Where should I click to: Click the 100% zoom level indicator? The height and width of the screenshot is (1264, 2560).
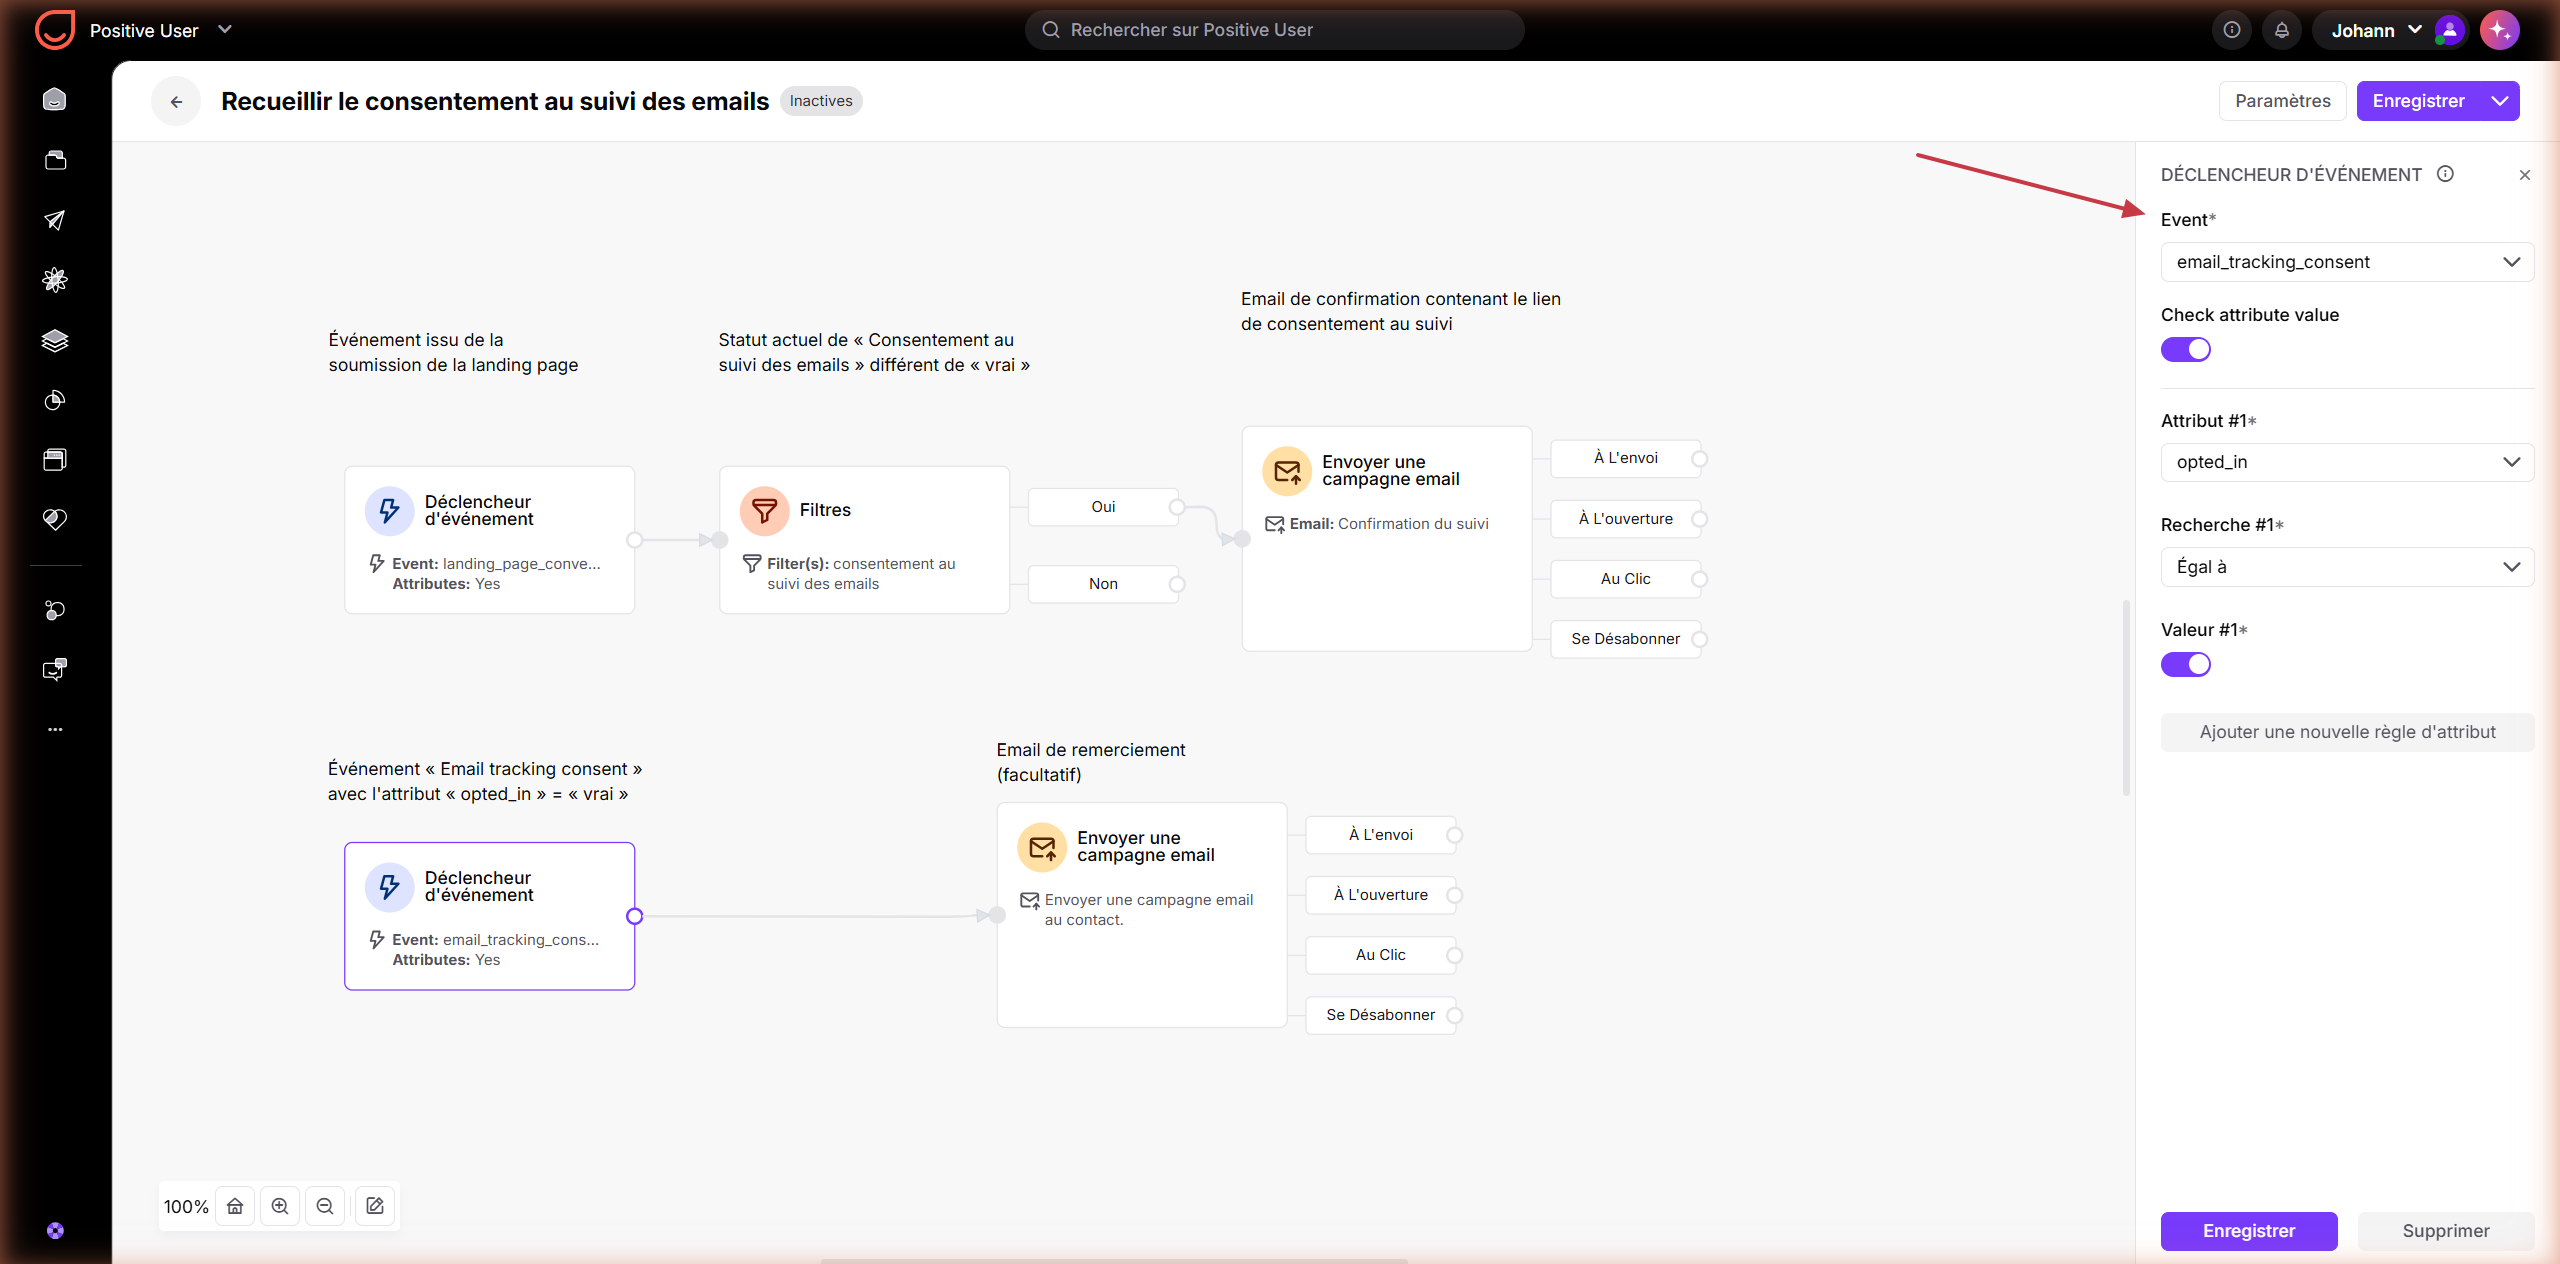point(186,1207)
